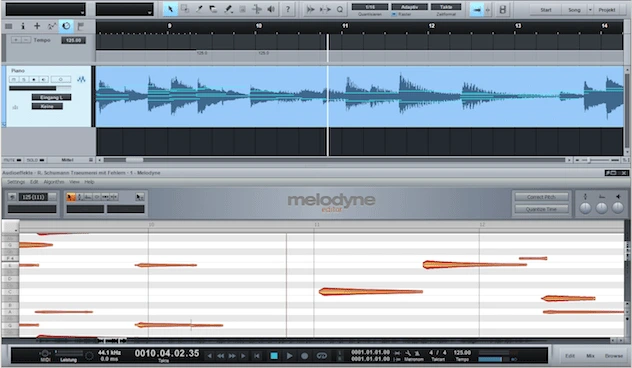
Task: Mute the Piano track
Action: (13, 79)
